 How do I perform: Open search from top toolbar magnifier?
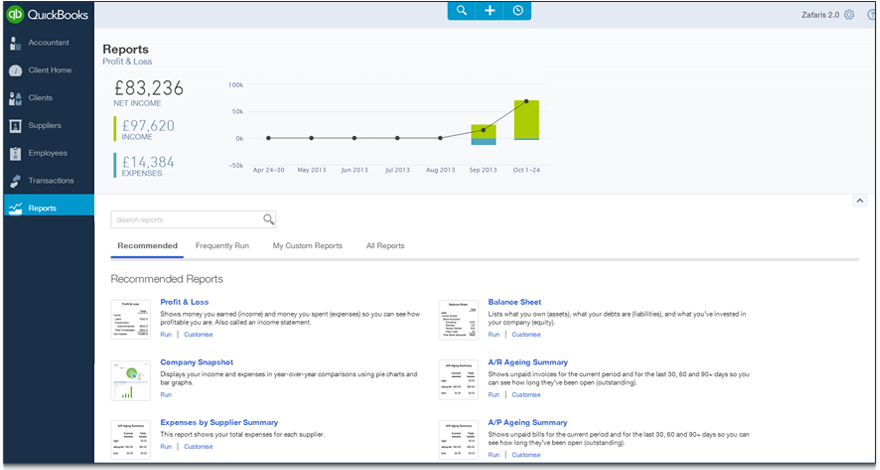(x=461, y=11)
